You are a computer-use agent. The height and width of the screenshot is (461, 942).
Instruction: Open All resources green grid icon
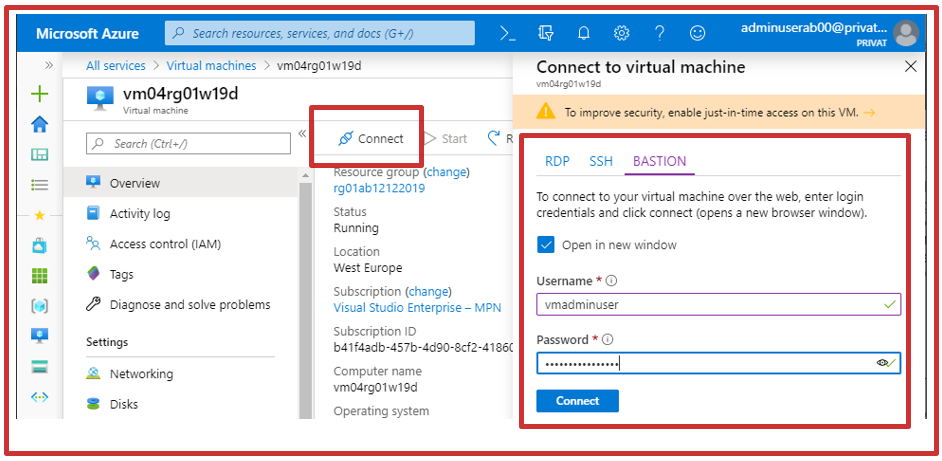(40, 276)
